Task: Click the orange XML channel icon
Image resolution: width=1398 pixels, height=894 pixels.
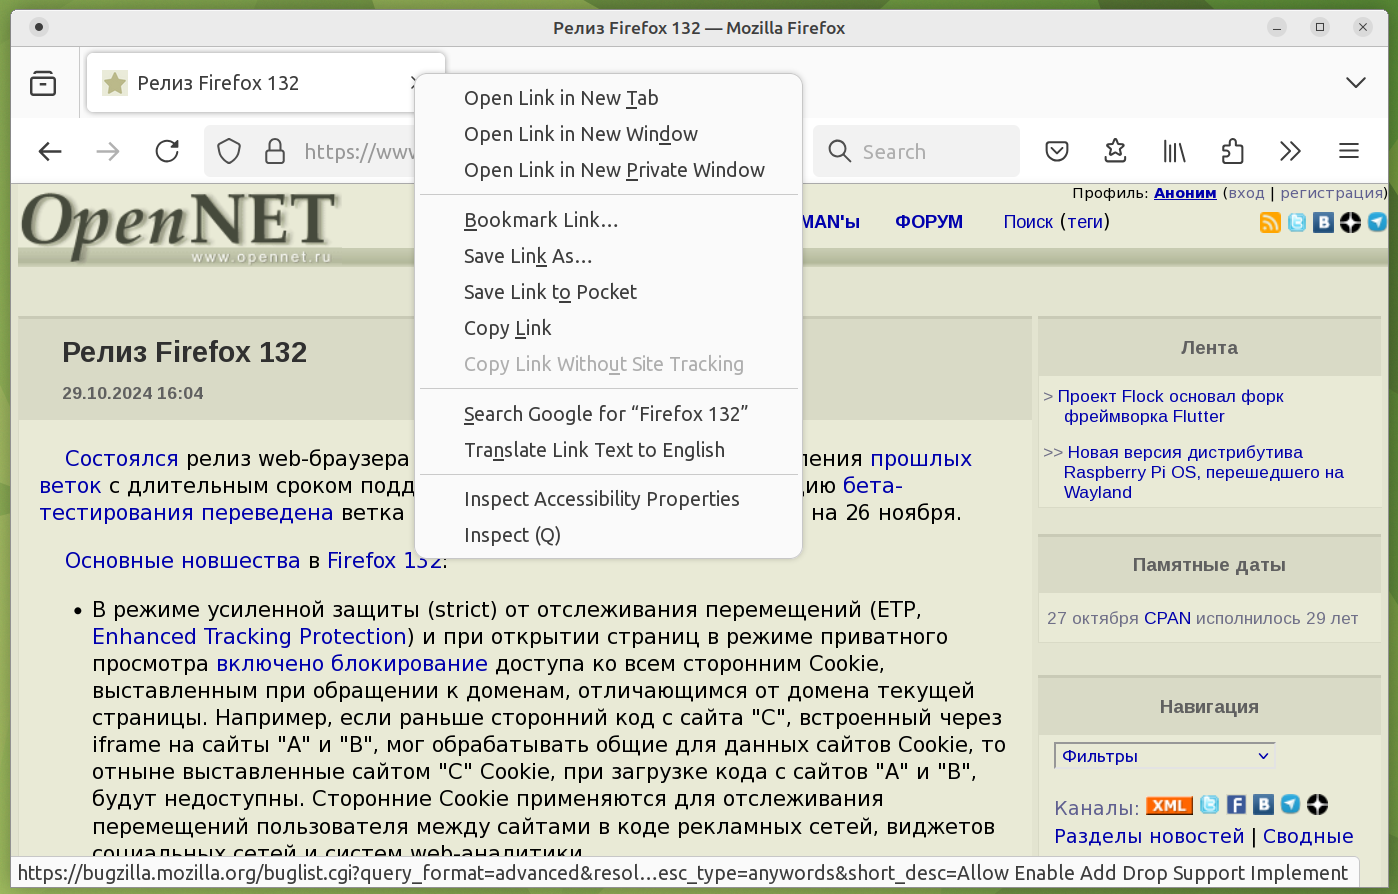Action: [x=1168, y=806]
